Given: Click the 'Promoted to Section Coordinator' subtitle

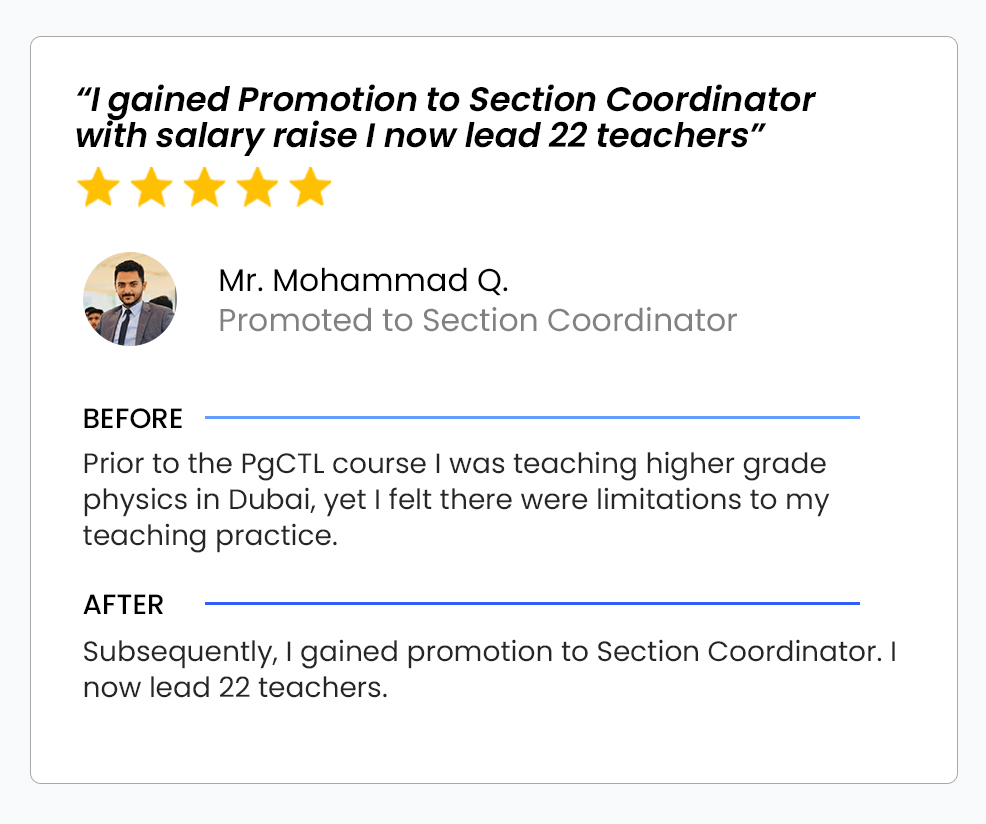Looking at the screenshot, I should [477, 320].
